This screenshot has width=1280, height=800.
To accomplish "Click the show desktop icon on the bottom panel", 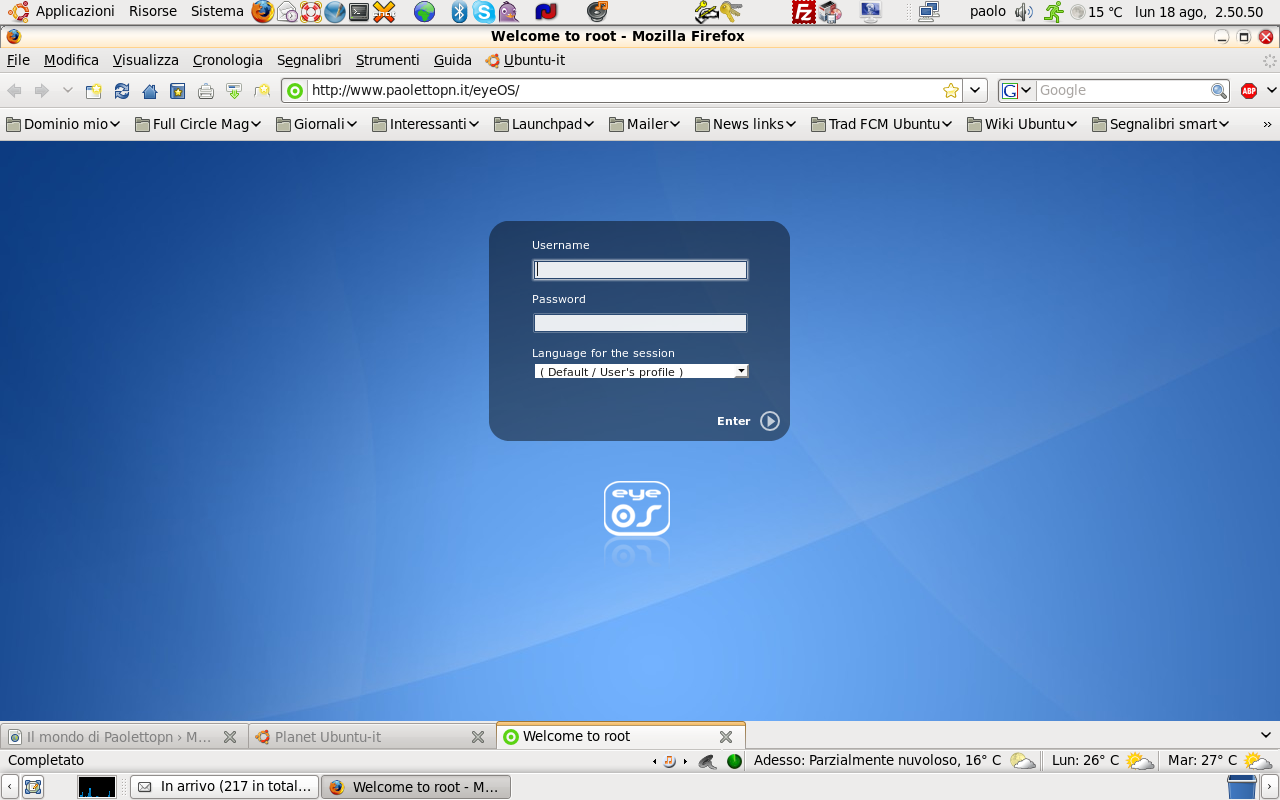I will (x=33, y=787).
